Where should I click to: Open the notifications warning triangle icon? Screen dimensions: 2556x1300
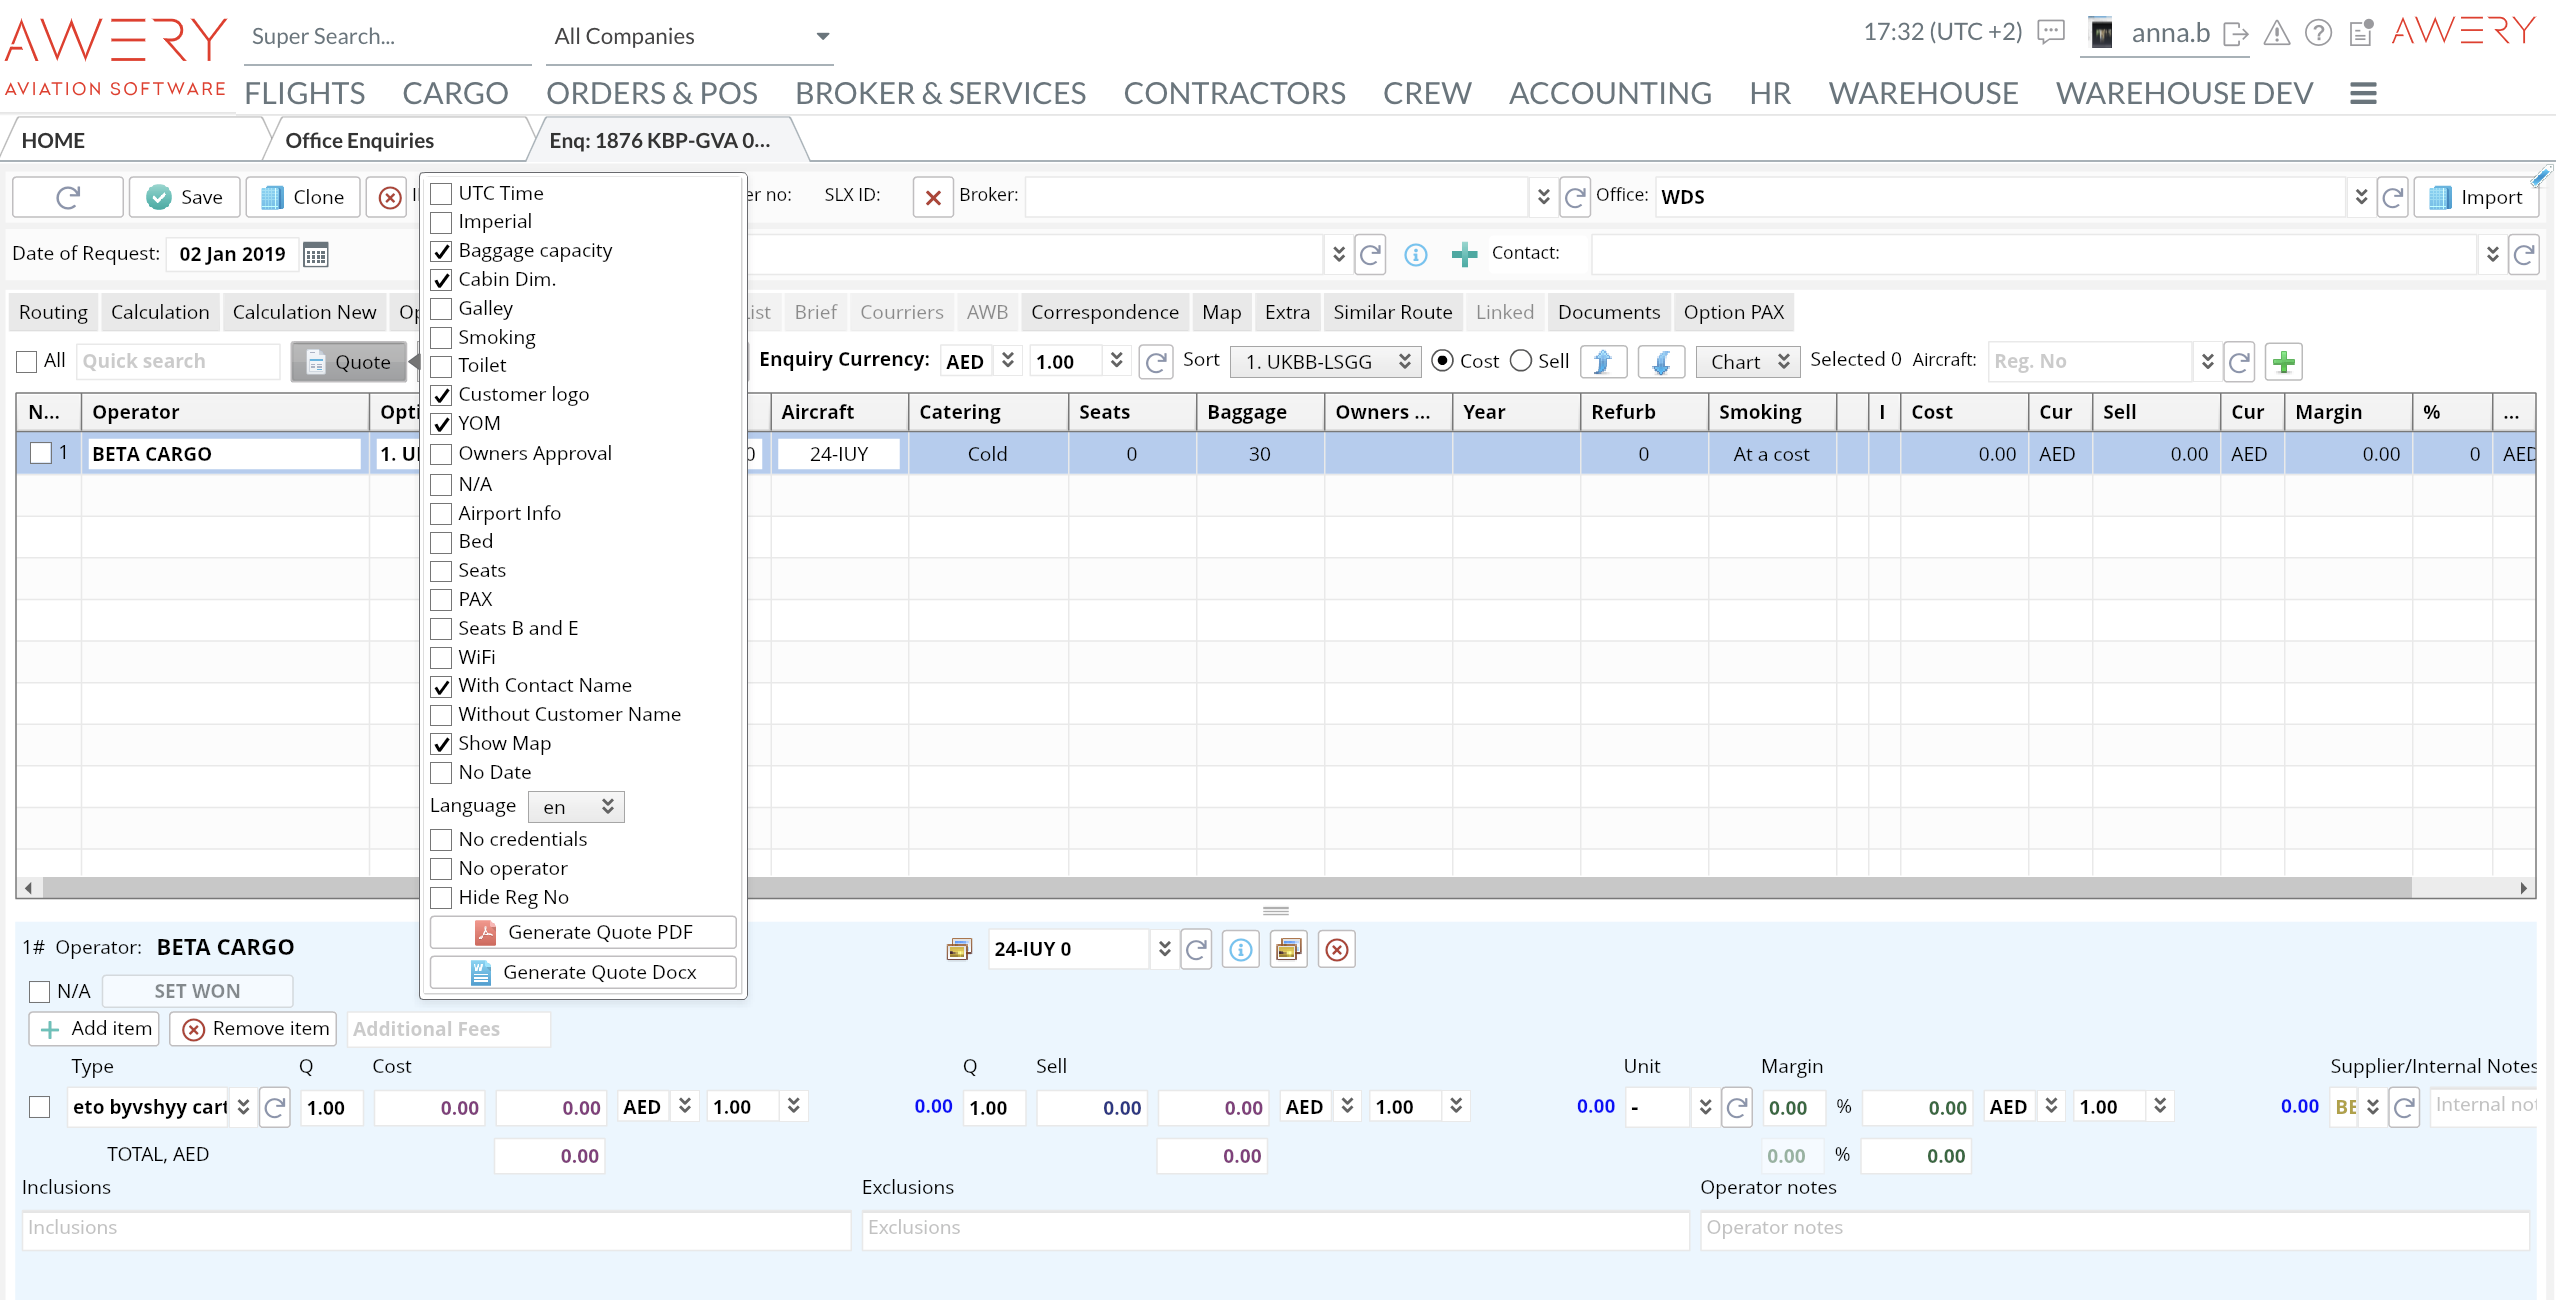click(x=2277, y=34)
